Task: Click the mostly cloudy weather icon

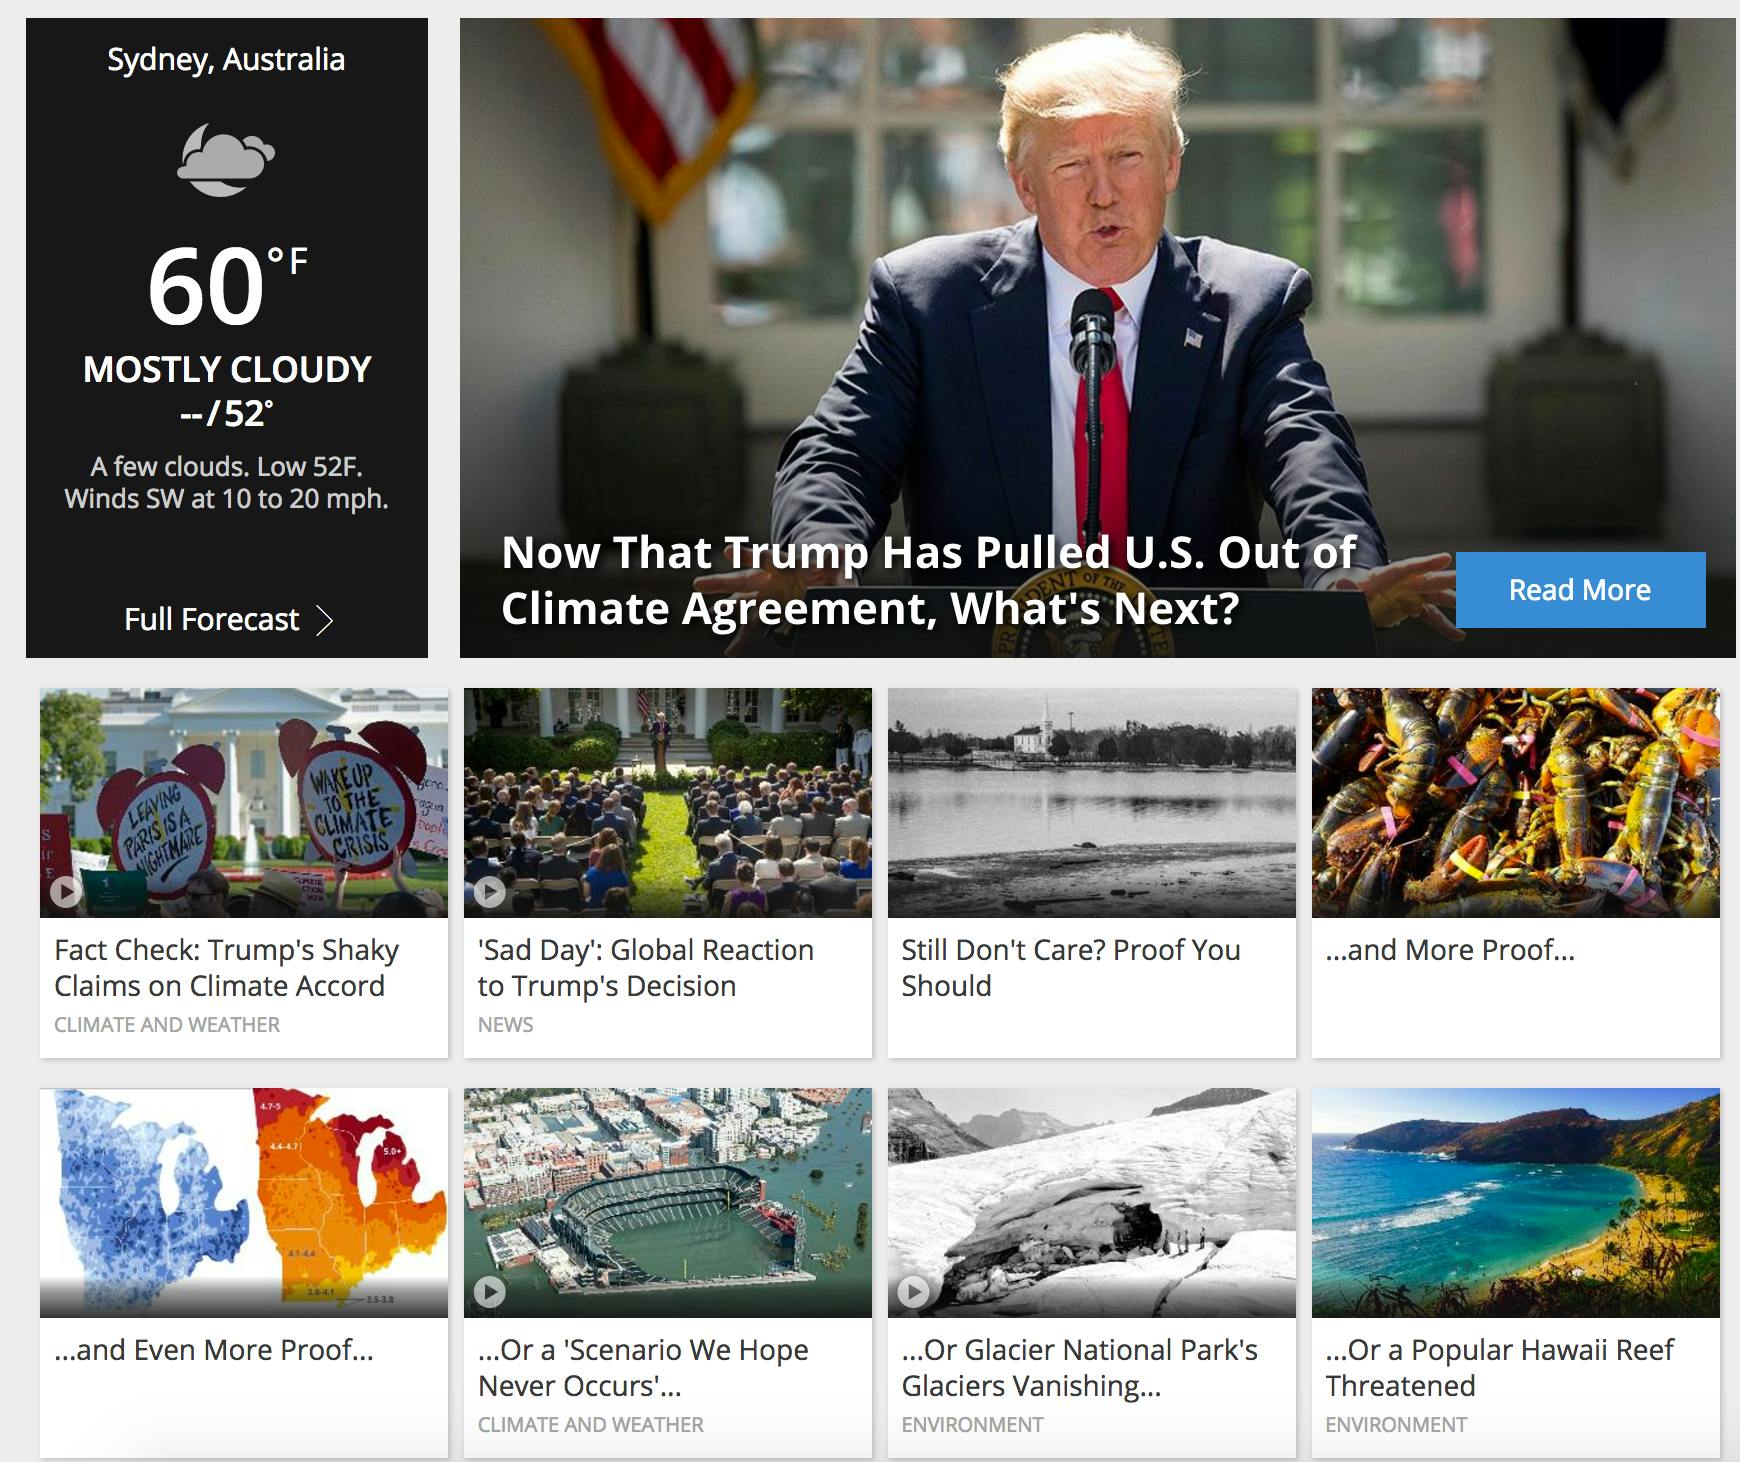Action: (226, 159)
